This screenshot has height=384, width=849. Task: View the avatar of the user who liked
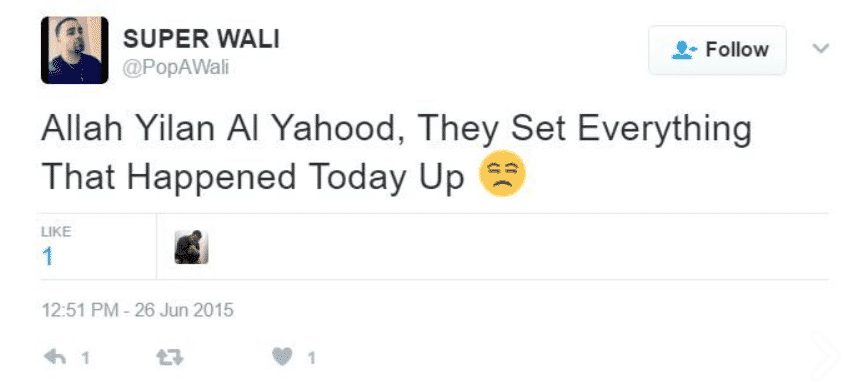(x=192, y=247)
